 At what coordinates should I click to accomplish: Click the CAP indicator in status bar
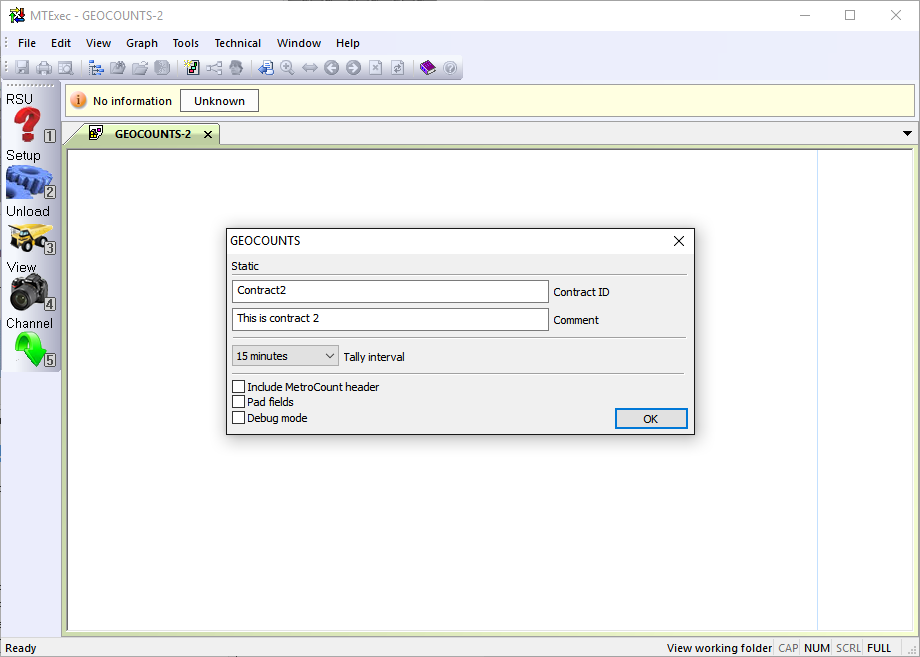pyautogui.click(x=788, y=648)
